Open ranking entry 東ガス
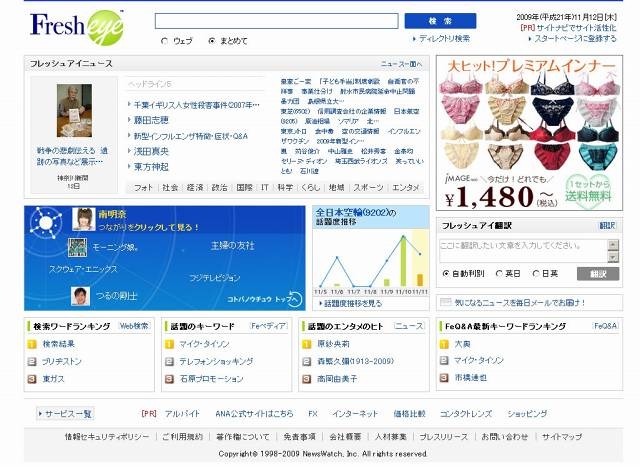Screen dimensions: 640x467 53,379
